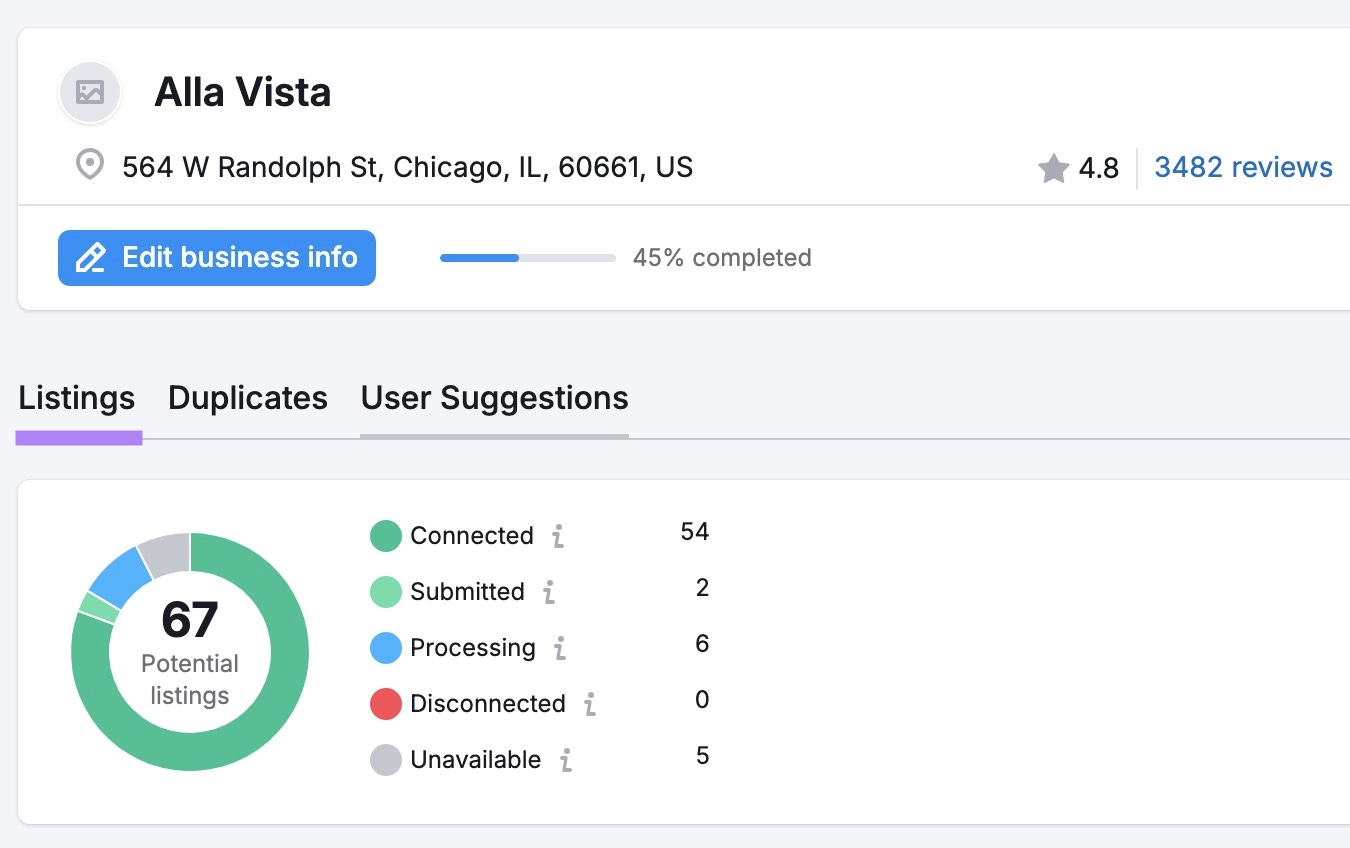
Task: Open the Connected info tooltip icon
Action: click(x=560, y=536)
